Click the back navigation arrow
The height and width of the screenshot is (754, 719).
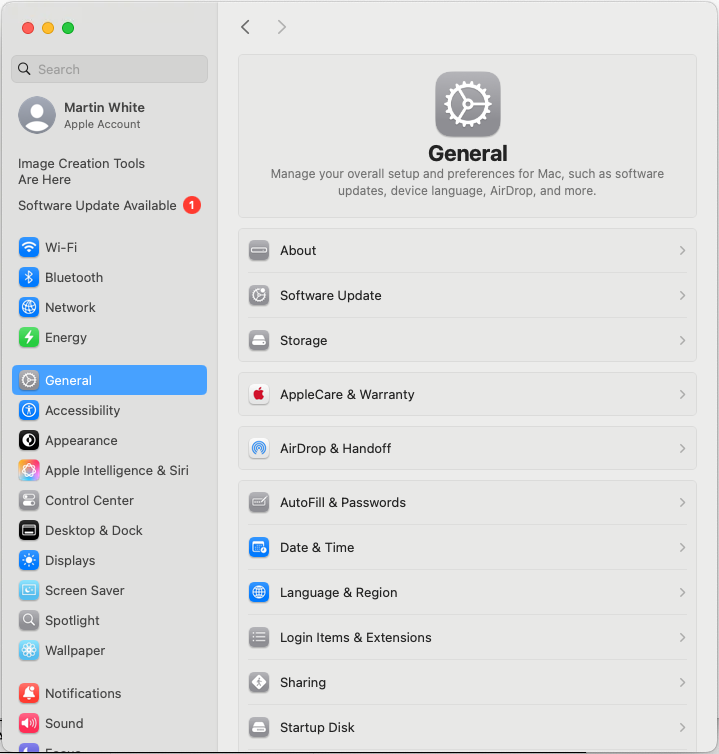(x=245, y=27)
